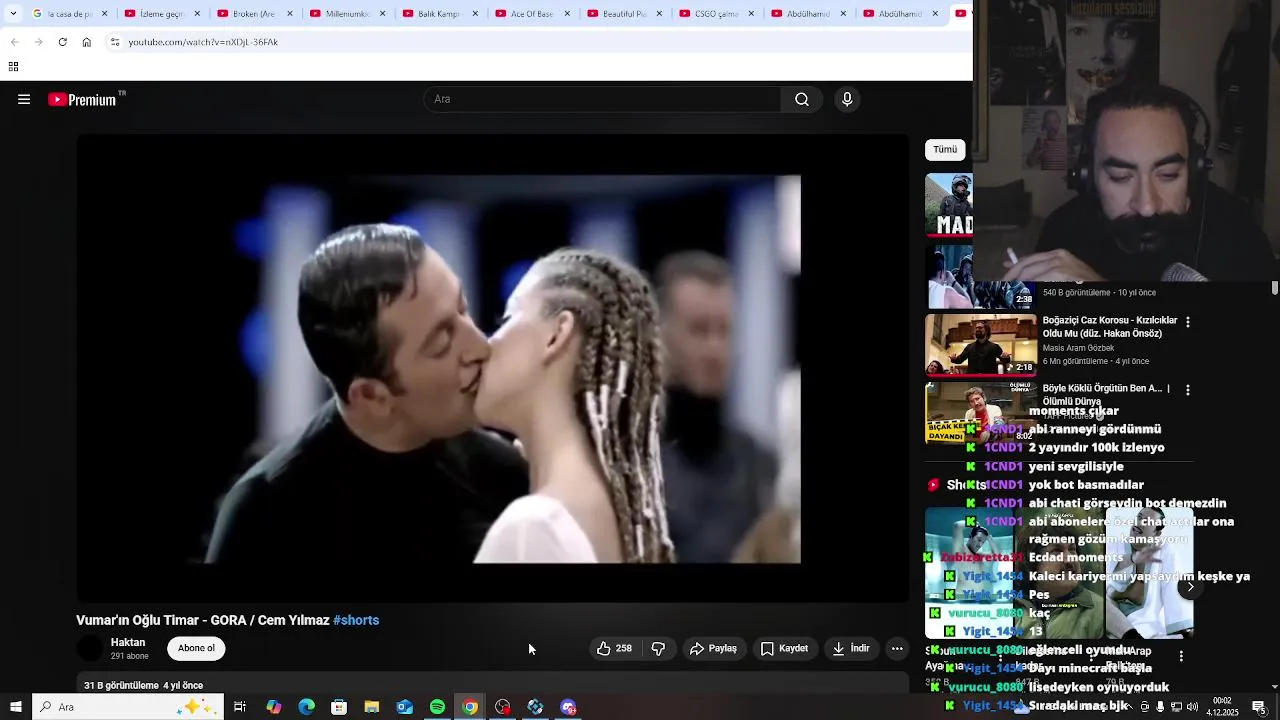The height and width of the screenshot is (720, 1280).
Task: Play or pause the video player
Action: [492, 368]
